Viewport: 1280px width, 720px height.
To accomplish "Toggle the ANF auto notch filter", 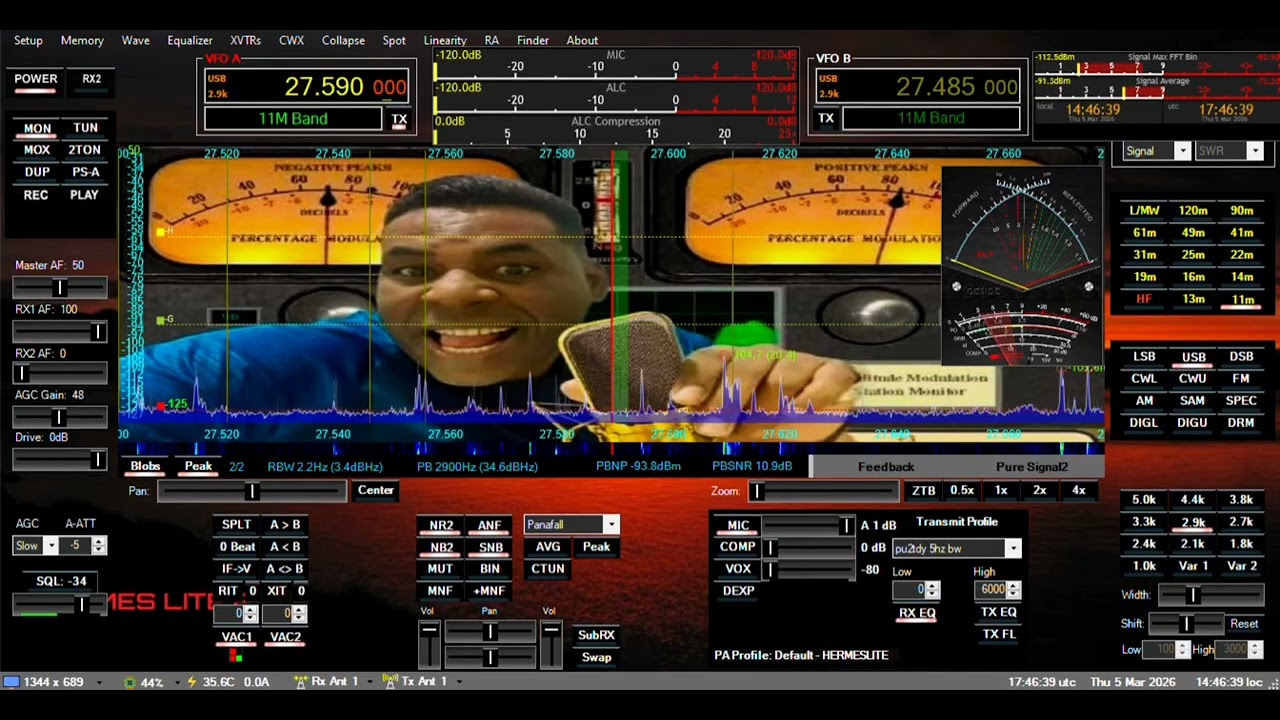I will coord(489,525).
